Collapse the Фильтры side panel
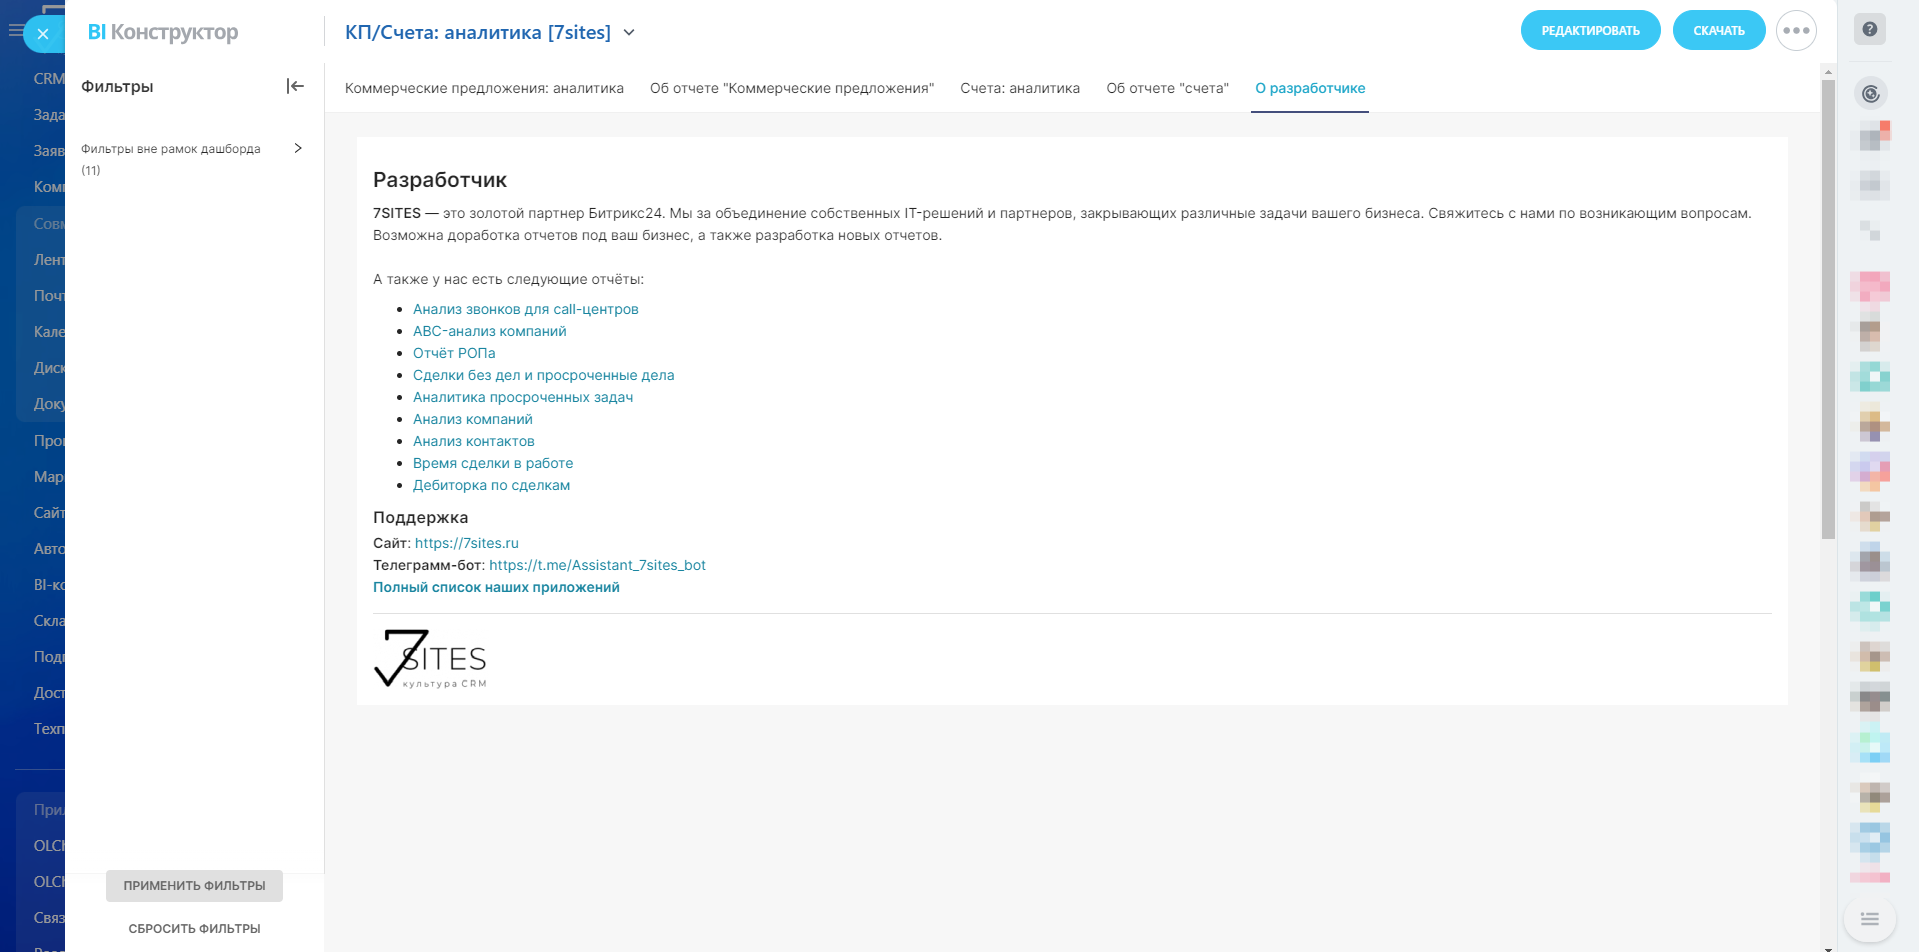Viewport: 1919px width, 952px height. pyautogui.click(x=295, y=86)
